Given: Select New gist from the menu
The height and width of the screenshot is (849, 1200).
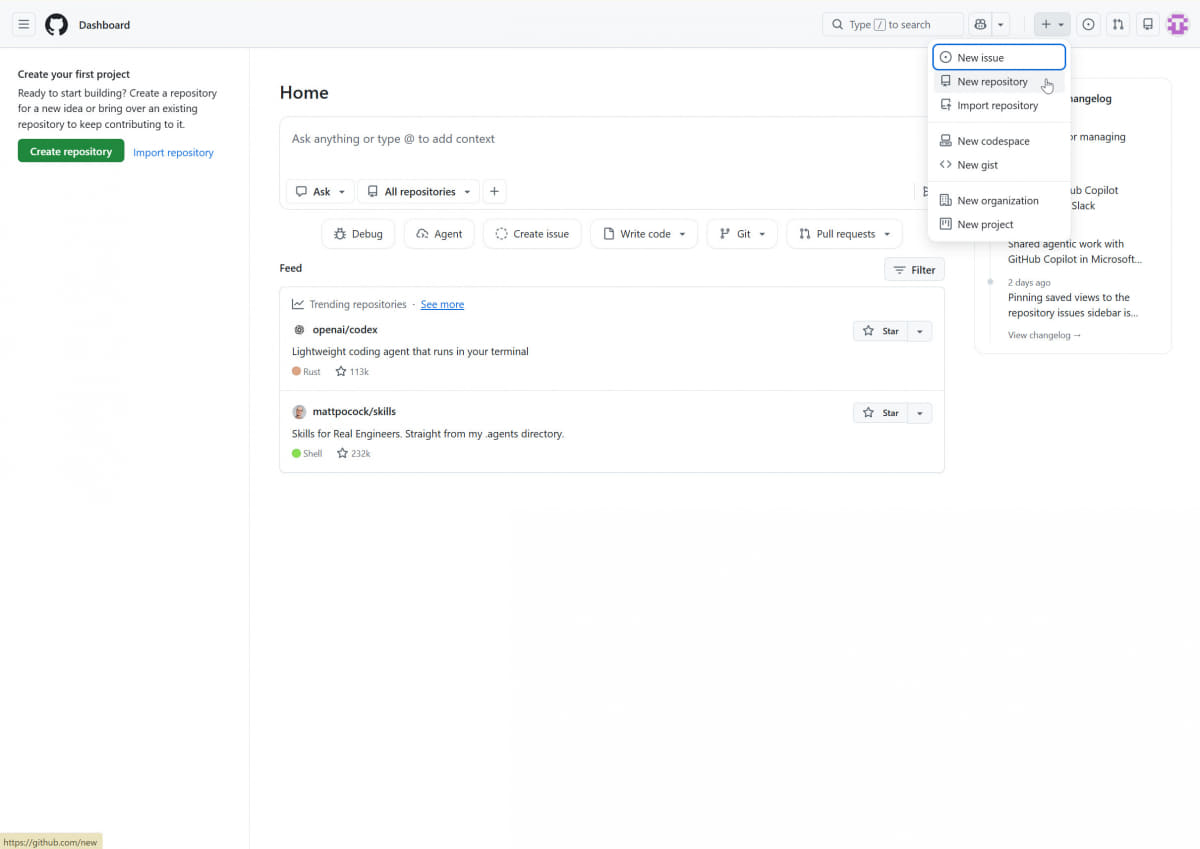Looking at the screenshot, I should 999,165.
